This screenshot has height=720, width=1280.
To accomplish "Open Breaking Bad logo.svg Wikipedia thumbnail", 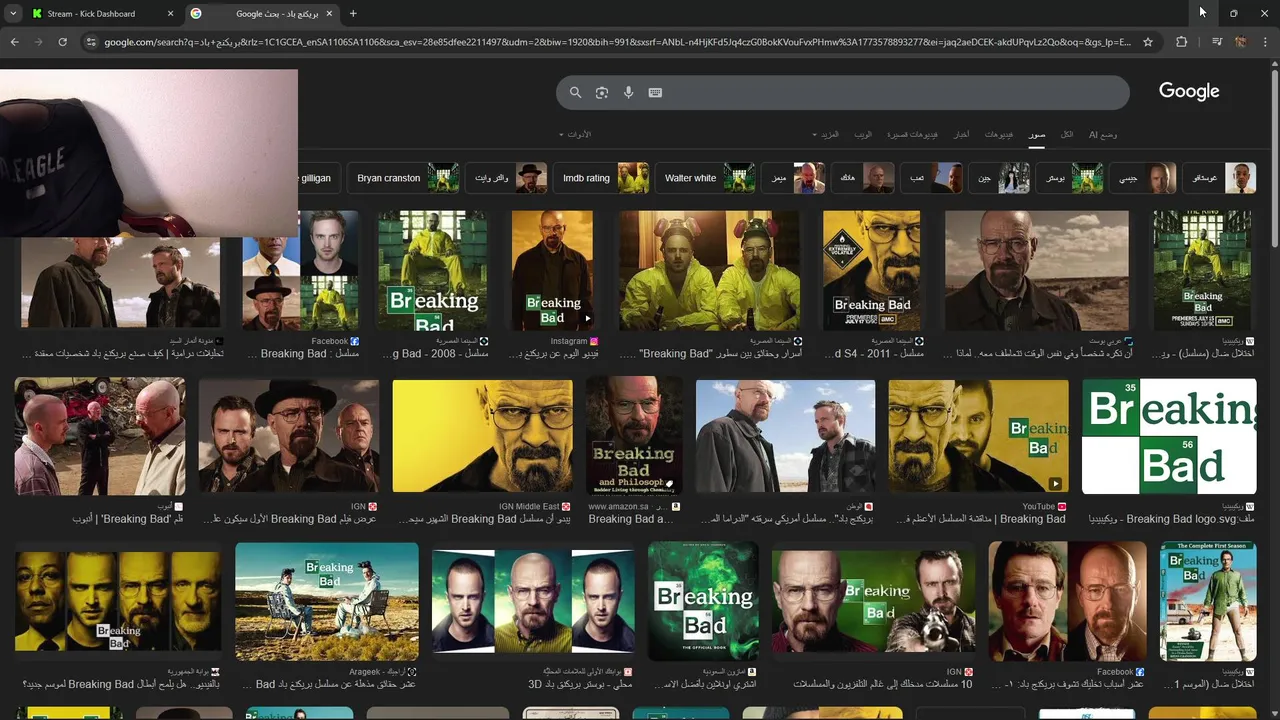I will pos(1169,436).
